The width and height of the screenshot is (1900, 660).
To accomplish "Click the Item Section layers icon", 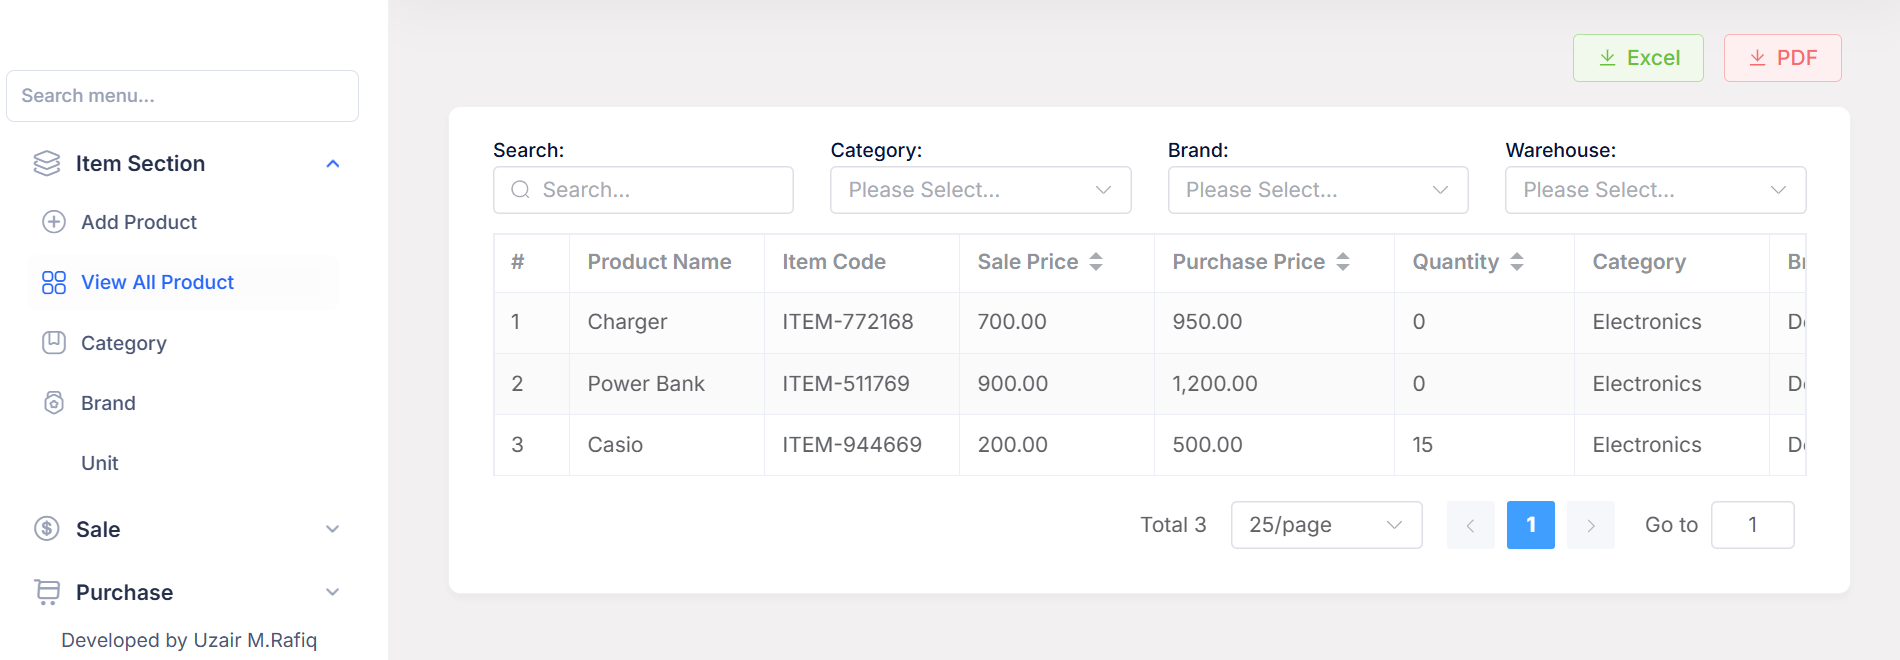I will [47, 163].
